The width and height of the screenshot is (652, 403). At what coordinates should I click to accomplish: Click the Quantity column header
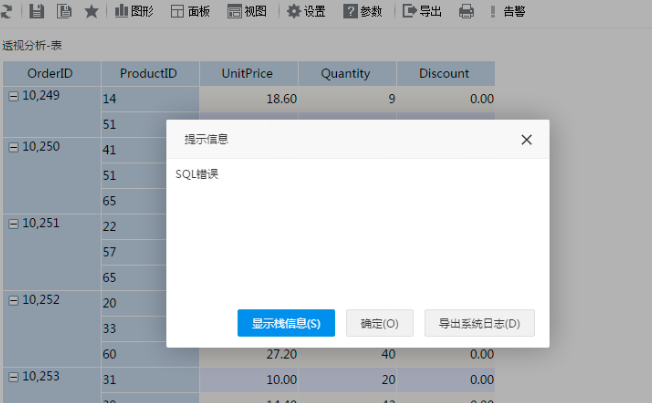[347, 74]
